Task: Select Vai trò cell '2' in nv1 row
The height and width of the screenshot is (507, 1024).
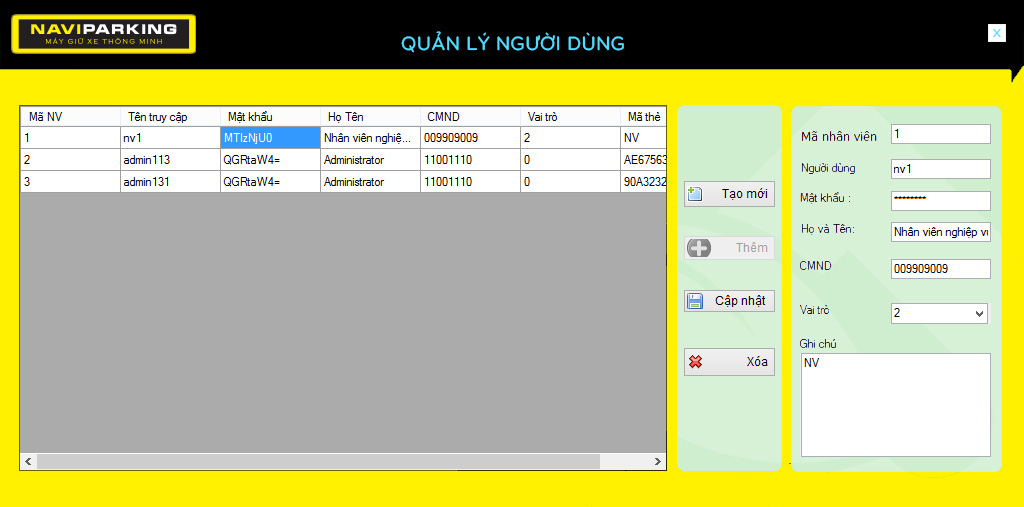Action: (570, 138)
